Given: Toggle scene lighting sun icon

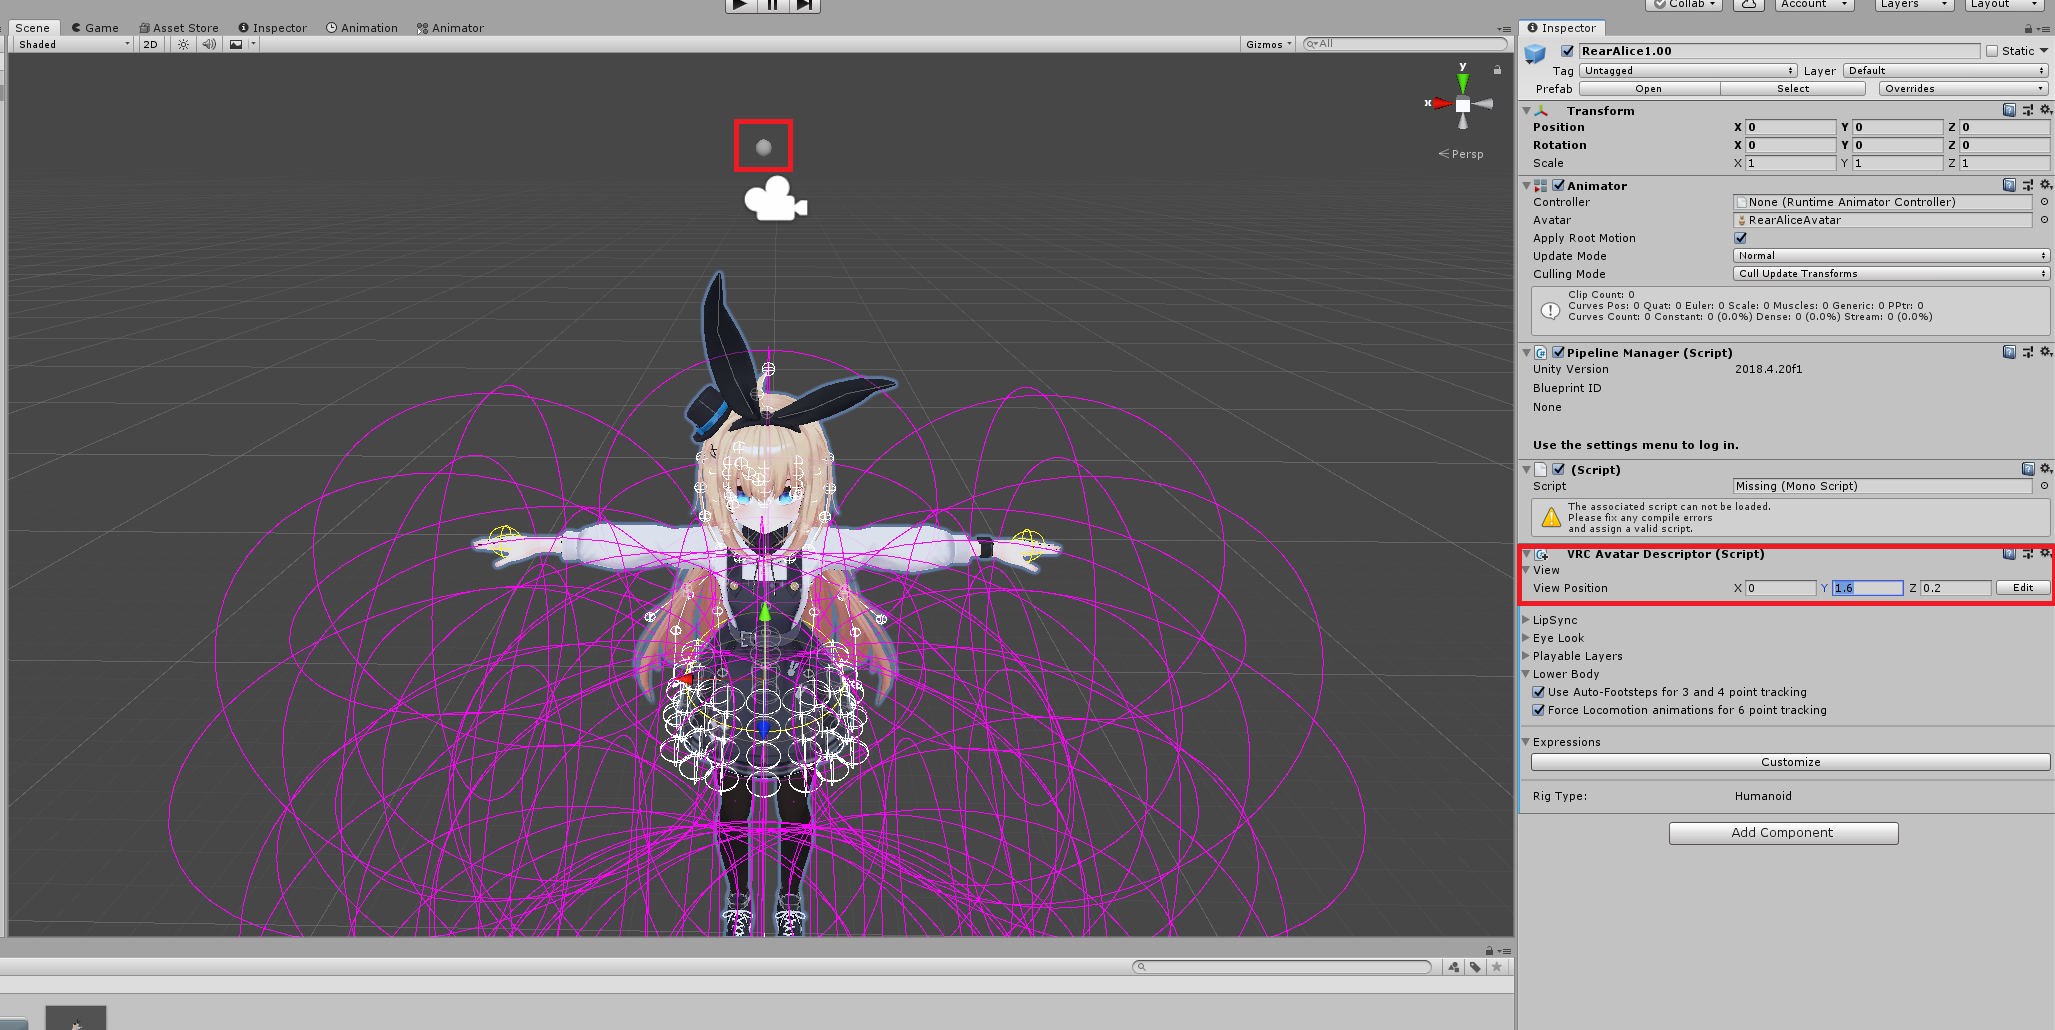Looking at the screenshot, I should [x=183, y=44].
